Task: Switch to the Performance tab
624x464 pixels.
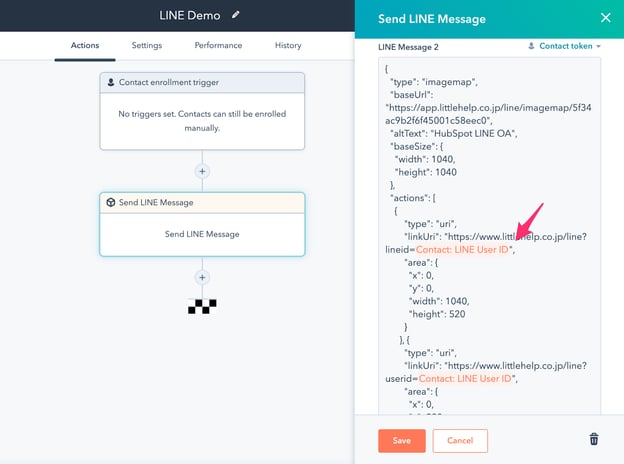Action: (x=218, y=46)
